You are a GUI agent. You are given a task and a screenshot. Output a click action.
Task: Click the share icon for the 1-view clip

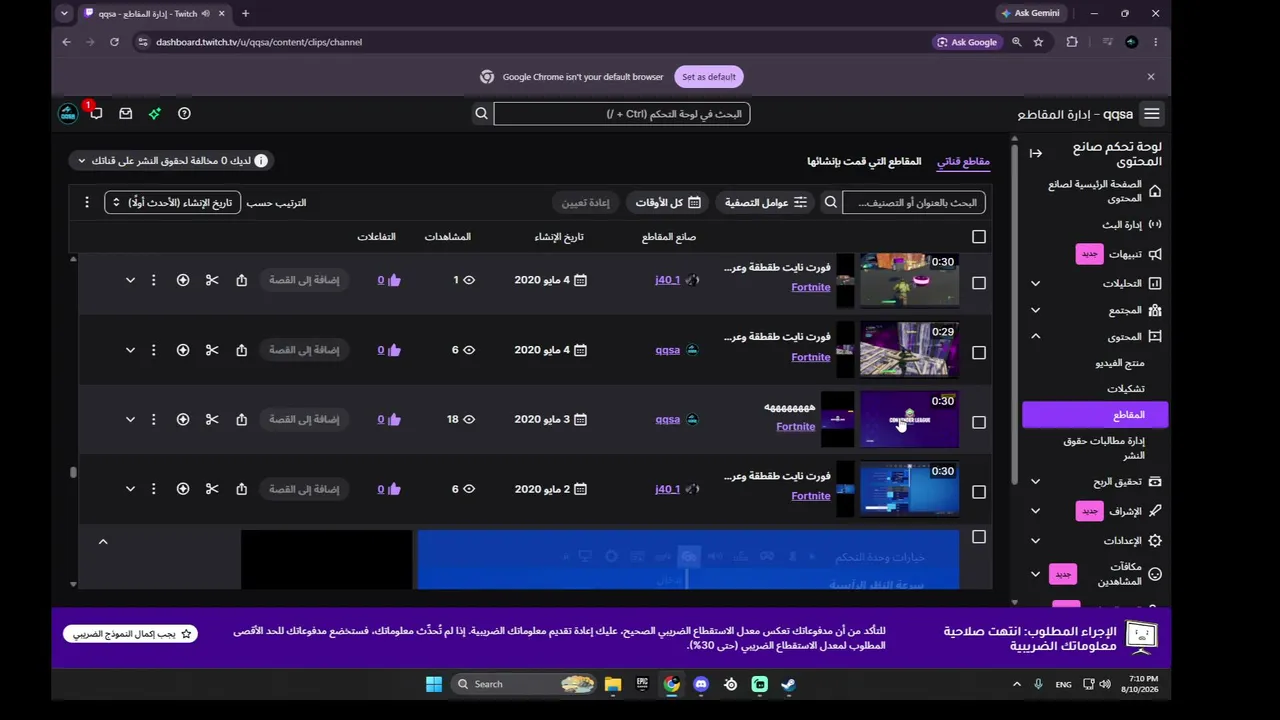[x=241, y=280]
